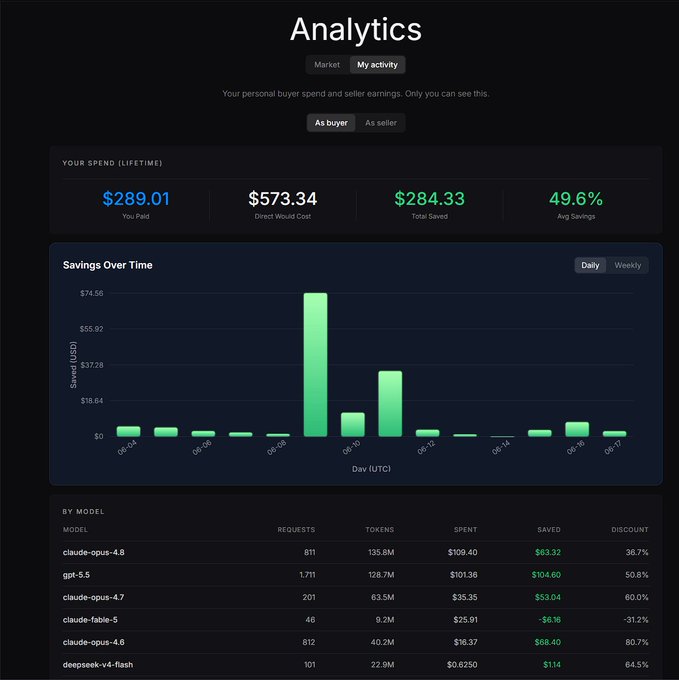Screen dimensions: 679x680
Task: Click the 06-17 savings bar
Action: click(614, 434)
